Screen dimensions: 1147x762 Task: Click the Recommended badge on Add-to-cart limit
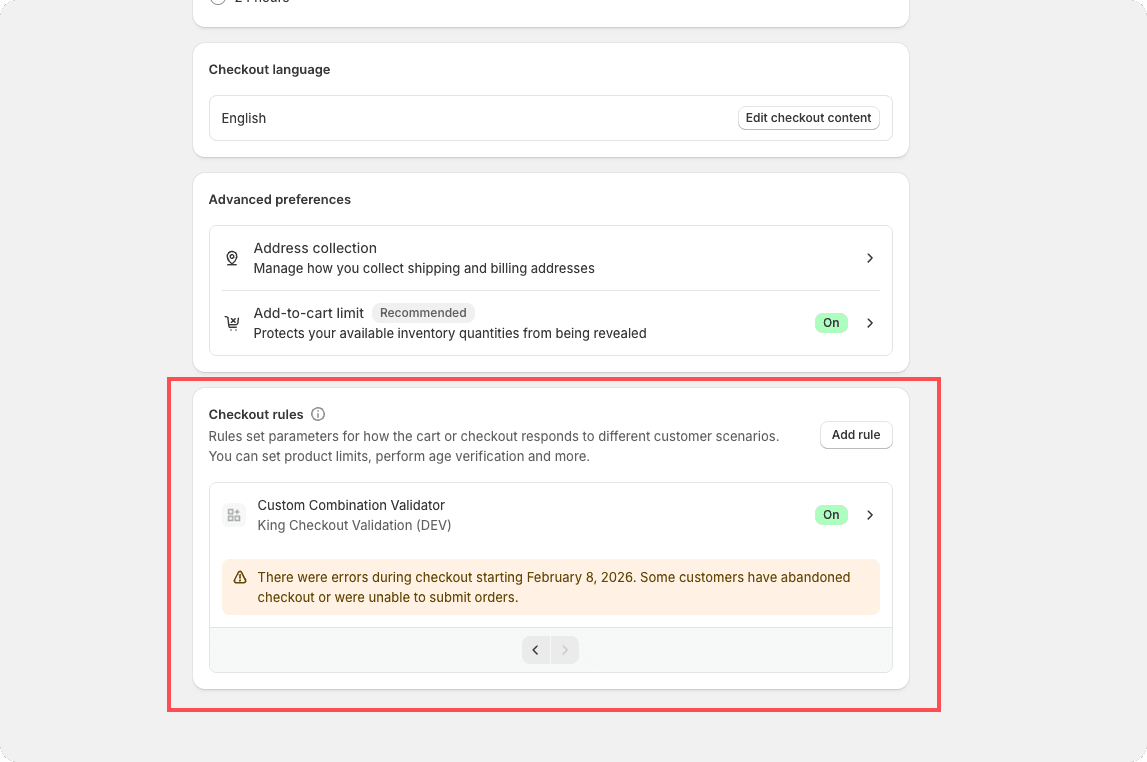[423, 313]
